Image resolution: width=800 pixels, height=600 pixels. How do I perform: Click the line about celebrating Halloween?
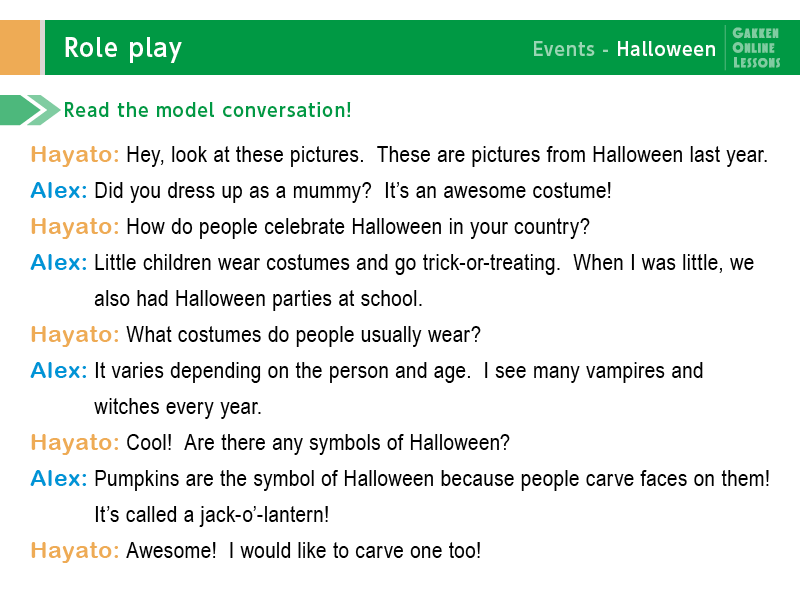click(358, 227)
